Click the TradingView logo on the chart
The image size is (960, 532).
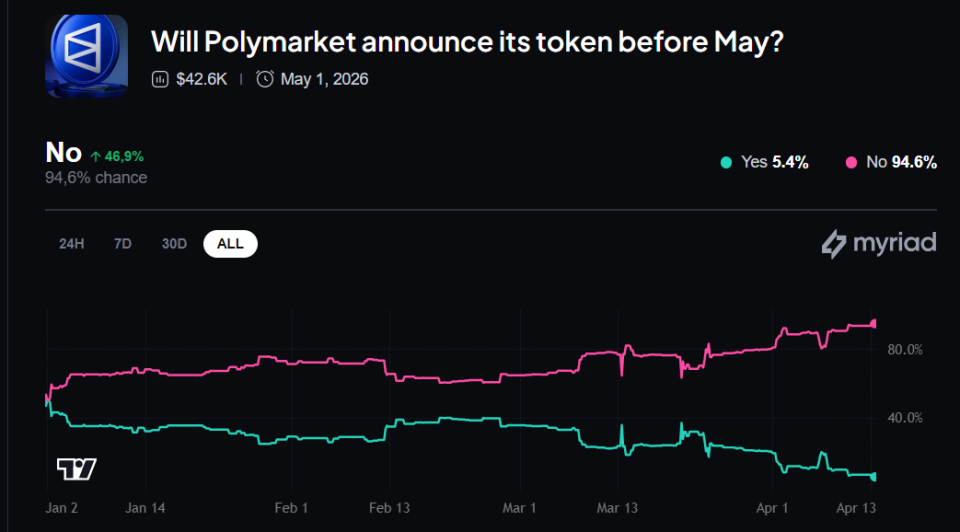tap(77, 469)
